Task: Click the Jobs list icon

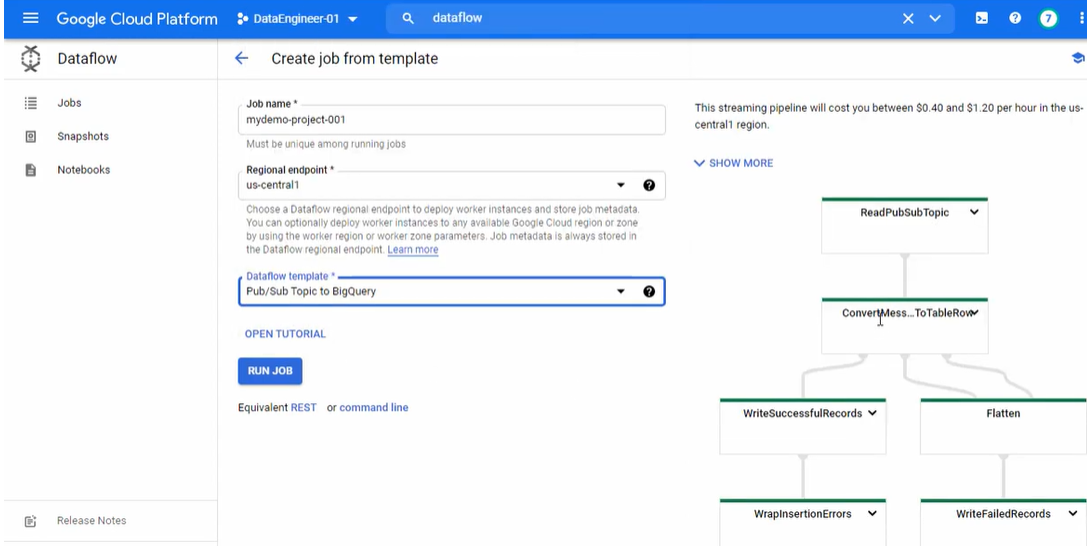Action: pos(31,103)
